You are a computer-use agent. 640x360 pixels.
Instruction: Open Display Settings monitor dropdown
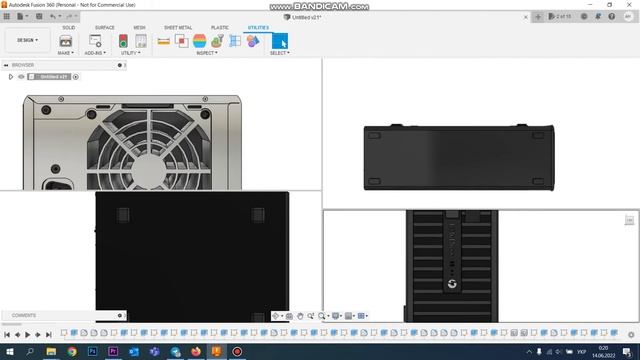click(336, 316)
